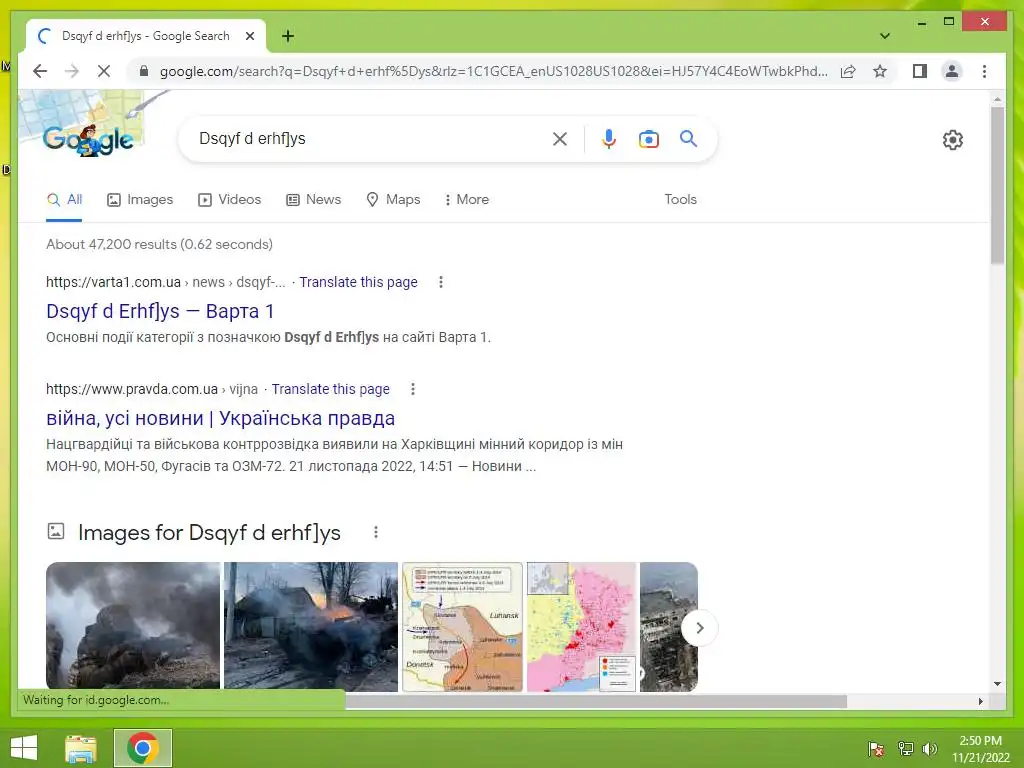Open the volume tray icon

(929, 748)
